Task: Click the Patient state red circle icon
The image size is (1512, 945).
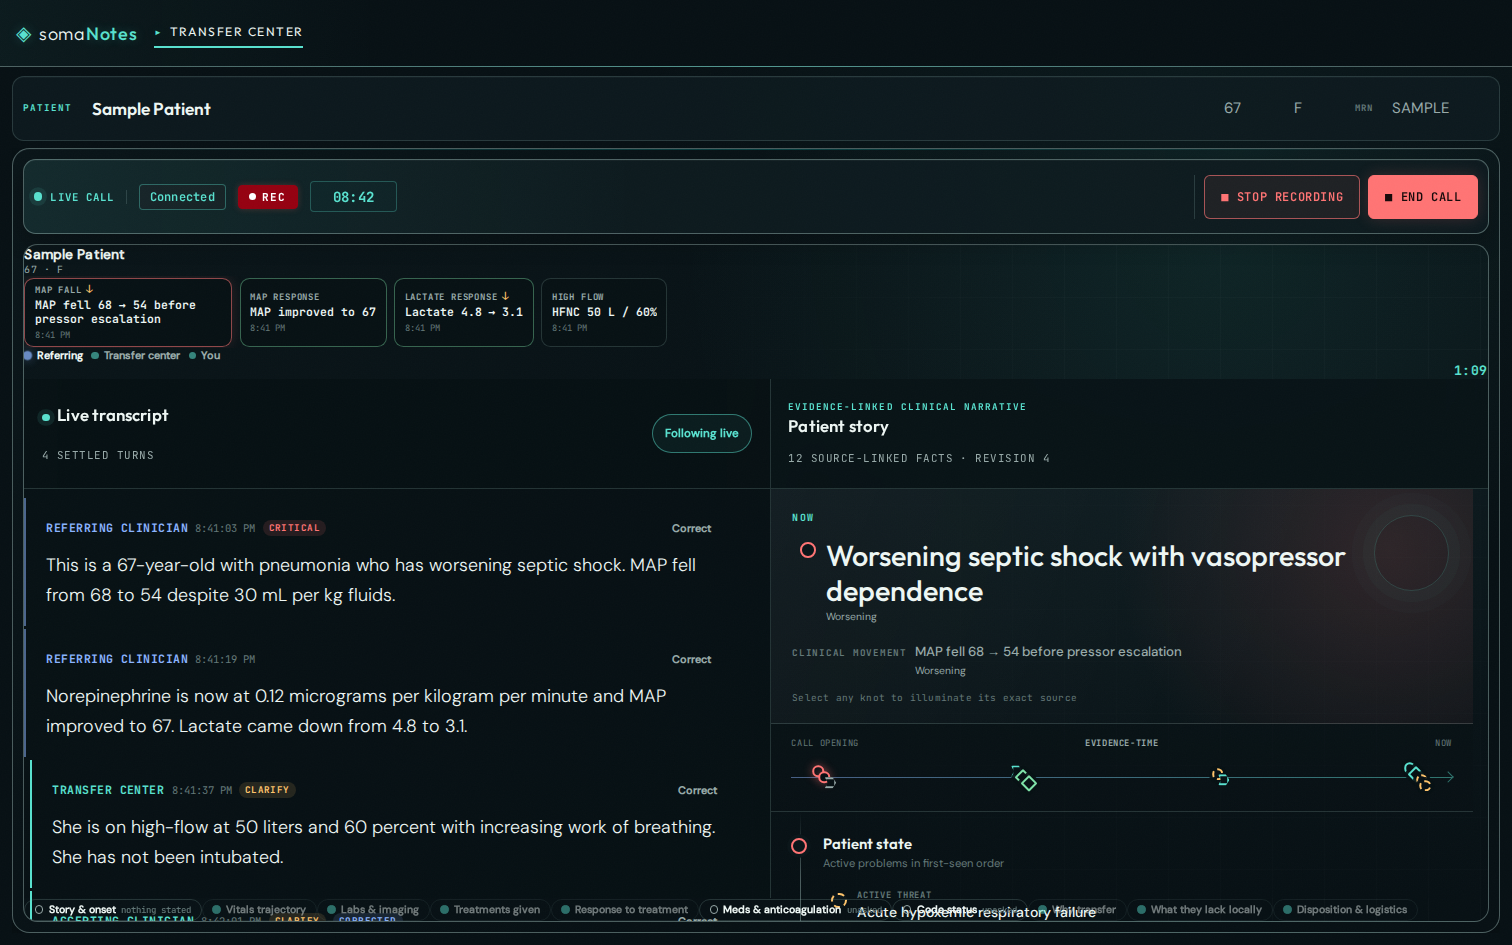Action: pyautogui.click(x=799, y=846)
